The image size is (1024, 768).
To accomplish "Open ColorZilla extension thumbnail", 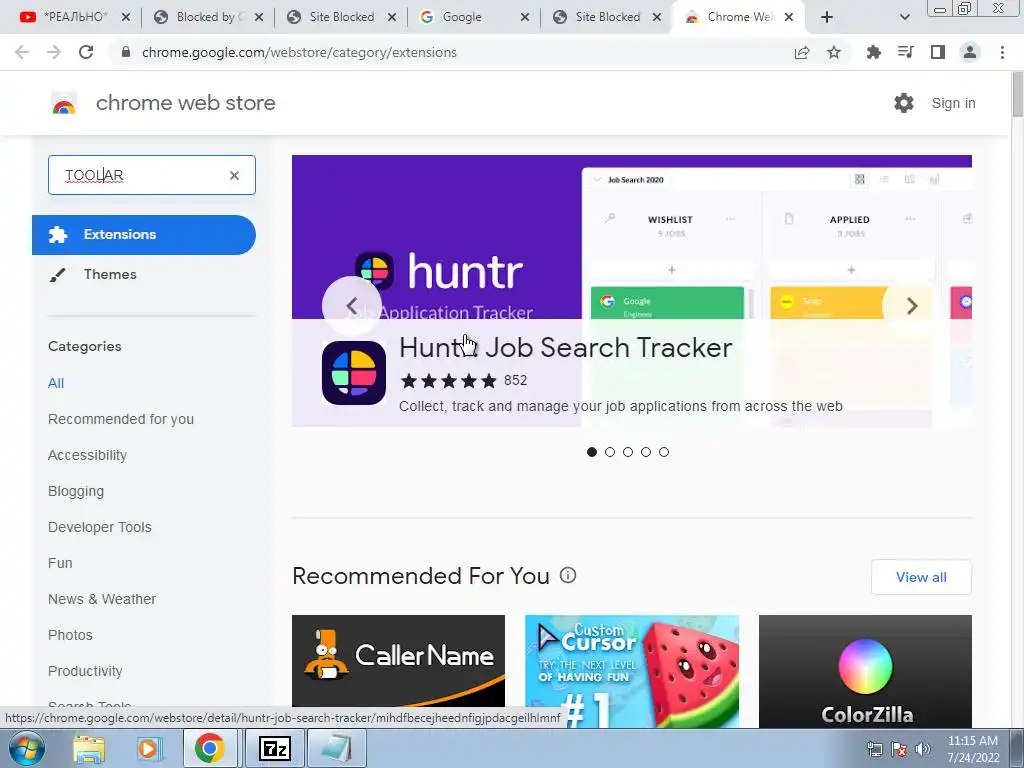I will (865, 671).
